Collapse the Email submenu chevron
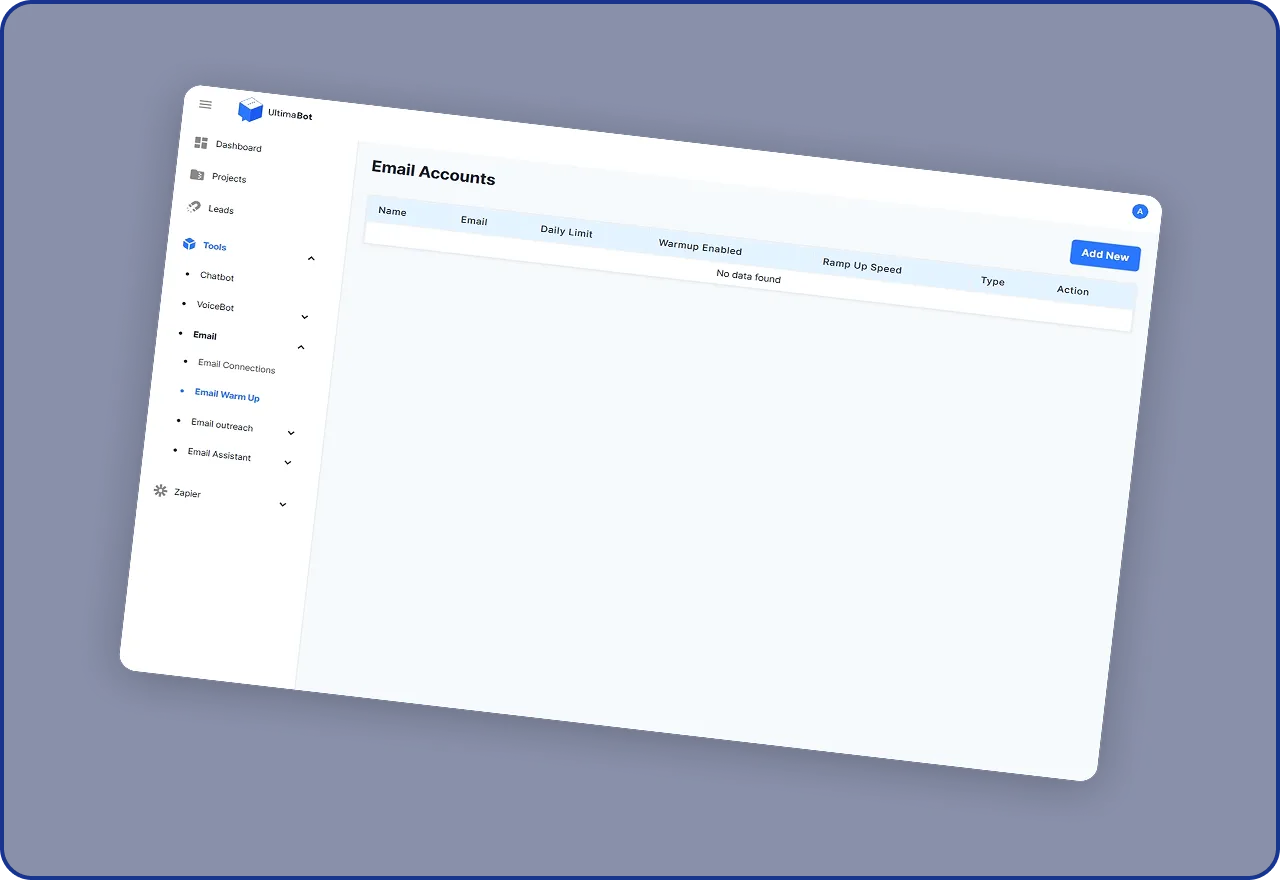This screenshot has height=880, width=1280. [301, 348]
